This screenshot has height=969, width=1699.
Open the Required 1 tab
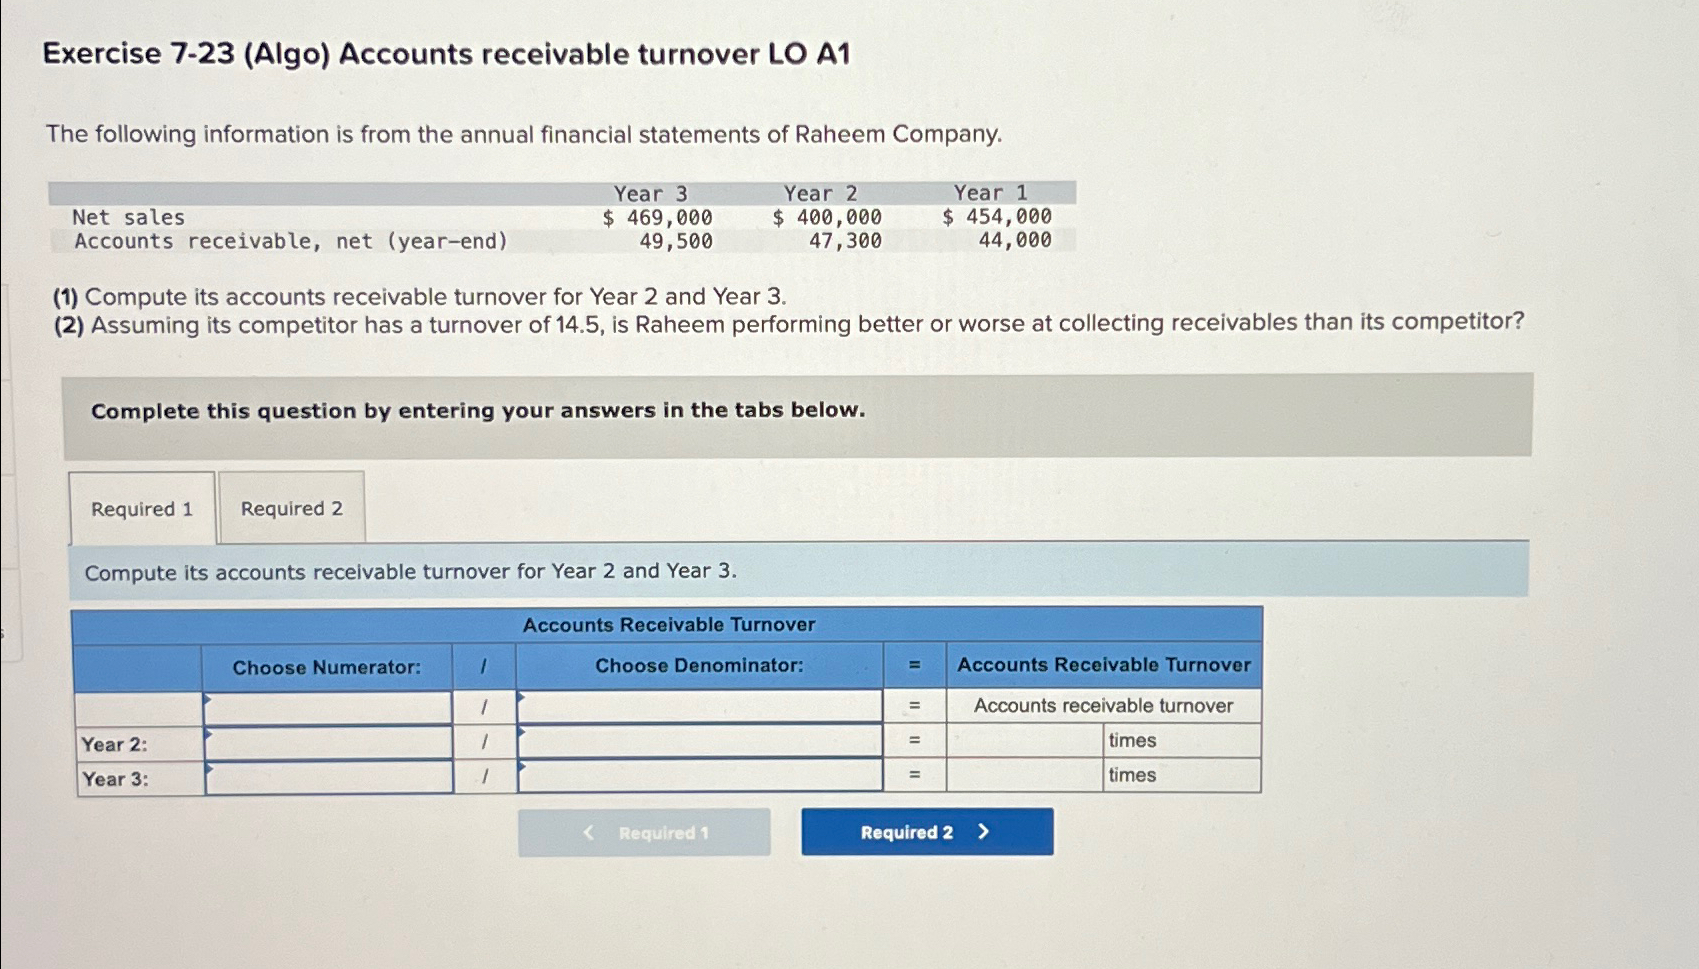(142, 508)
